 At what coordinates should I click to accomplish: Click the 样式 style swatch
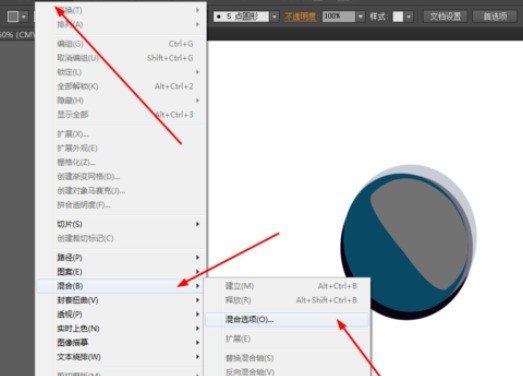[x=398, y=16]
